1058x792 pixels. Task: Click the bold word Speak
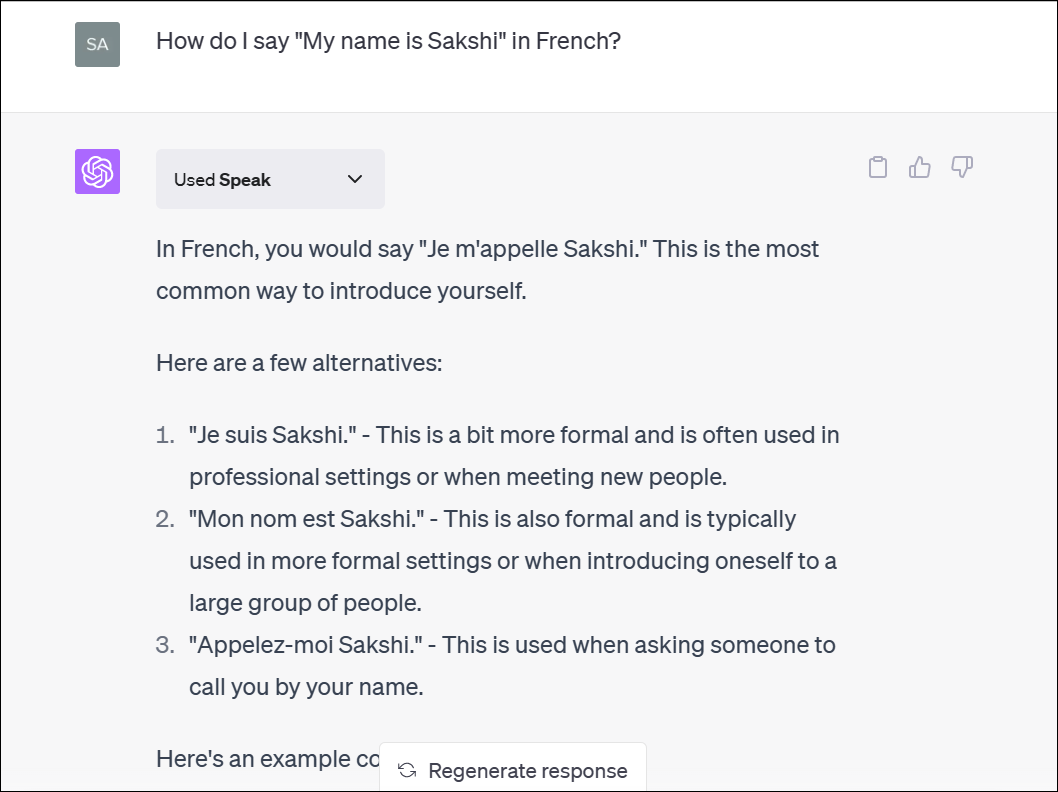point(245,180)
